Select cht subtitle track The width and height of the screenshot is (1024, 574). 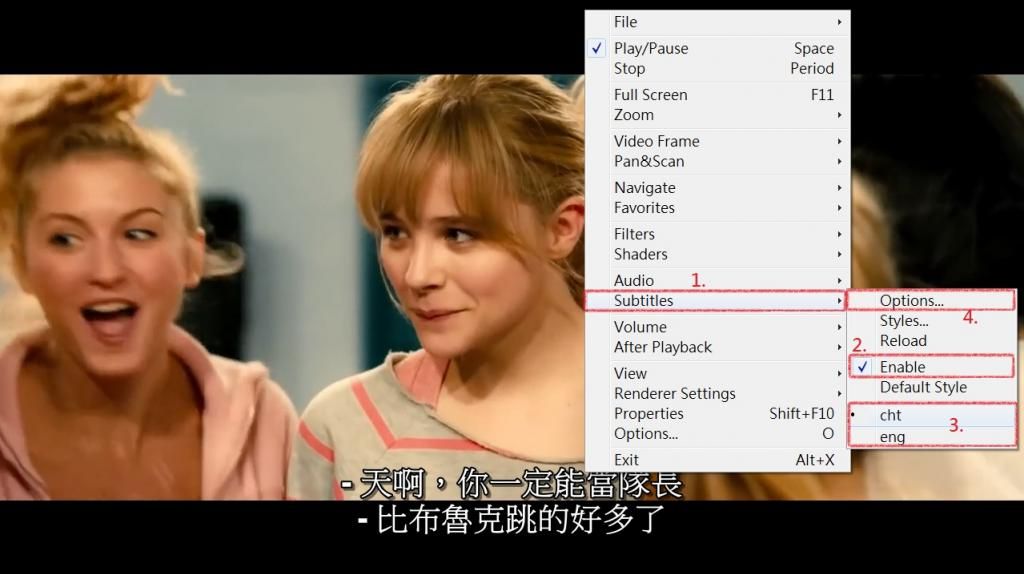pos(932,415)
